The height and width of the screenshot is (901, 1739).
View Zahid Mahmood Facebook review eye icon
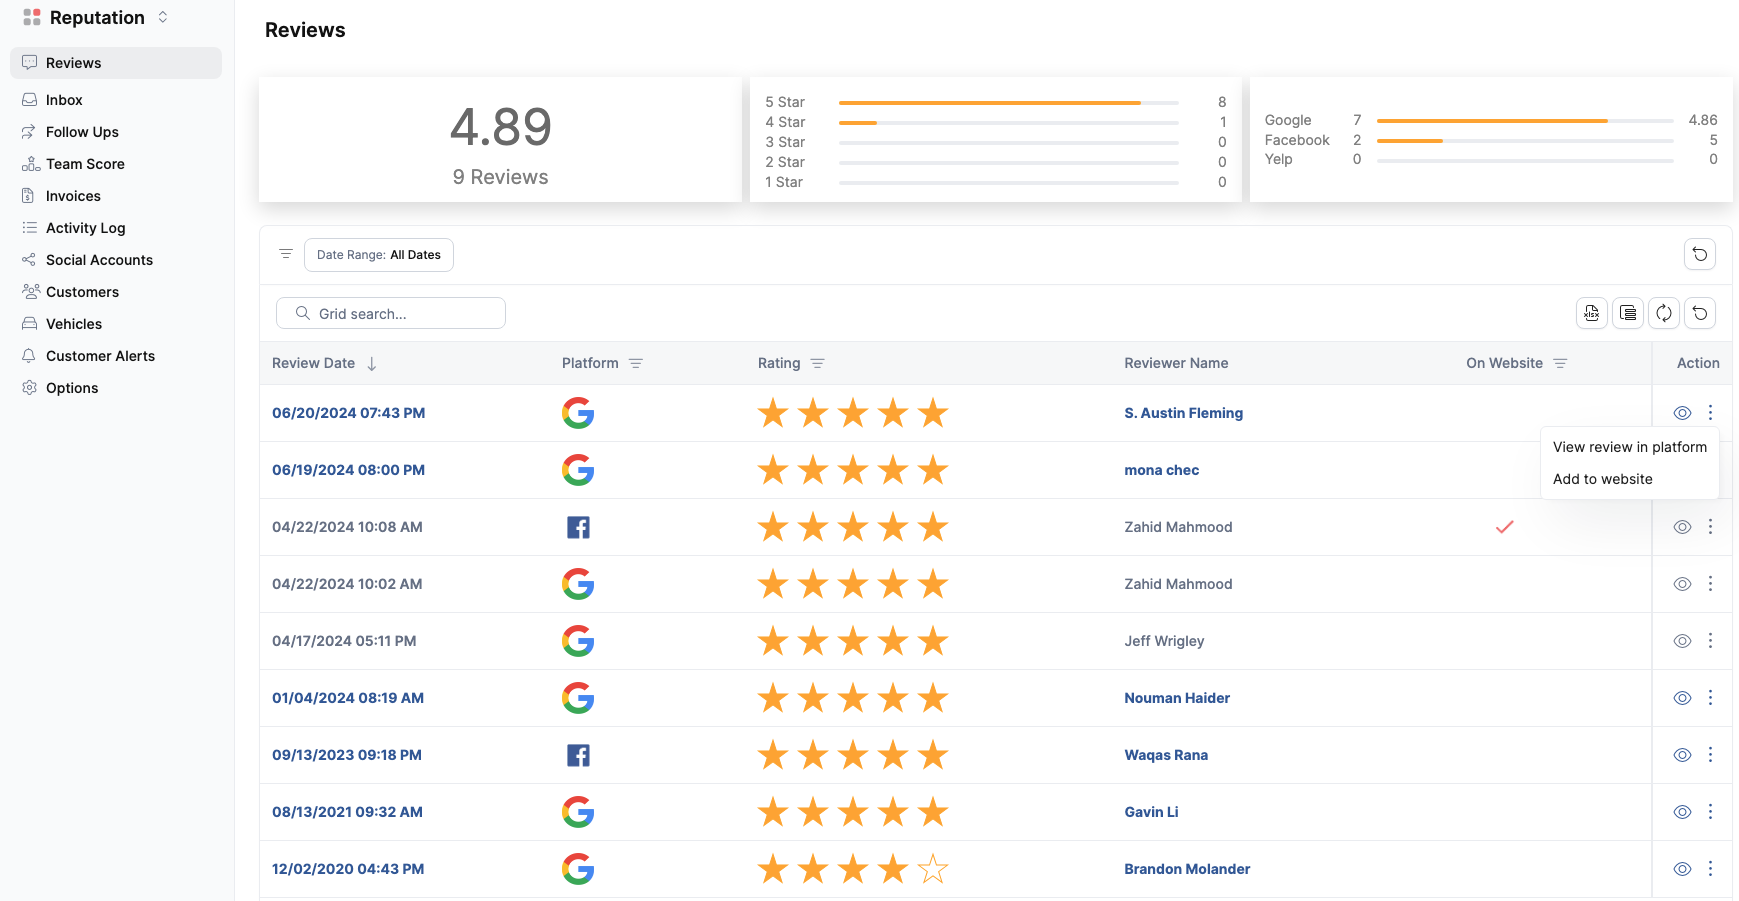[x=1683, y=527]
